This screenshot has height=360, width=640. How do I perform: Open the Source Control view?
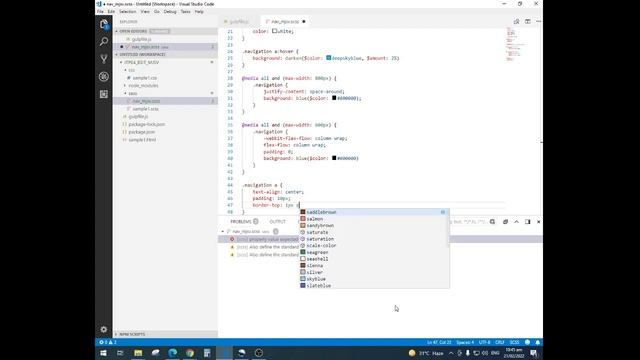(x=104, y=59)
